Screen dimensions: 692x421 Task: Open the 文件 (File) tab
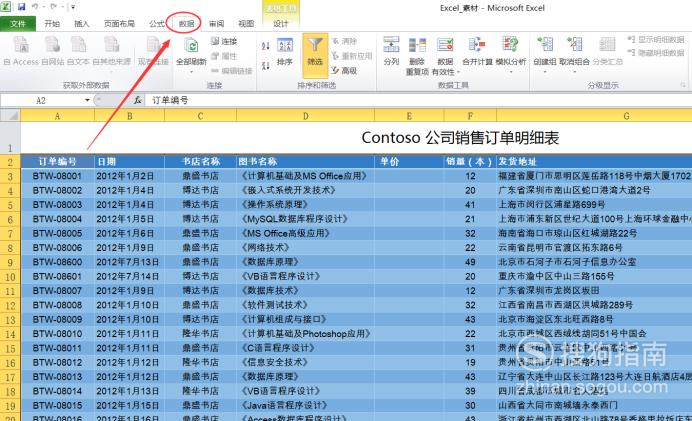click(x=18, y=23)
